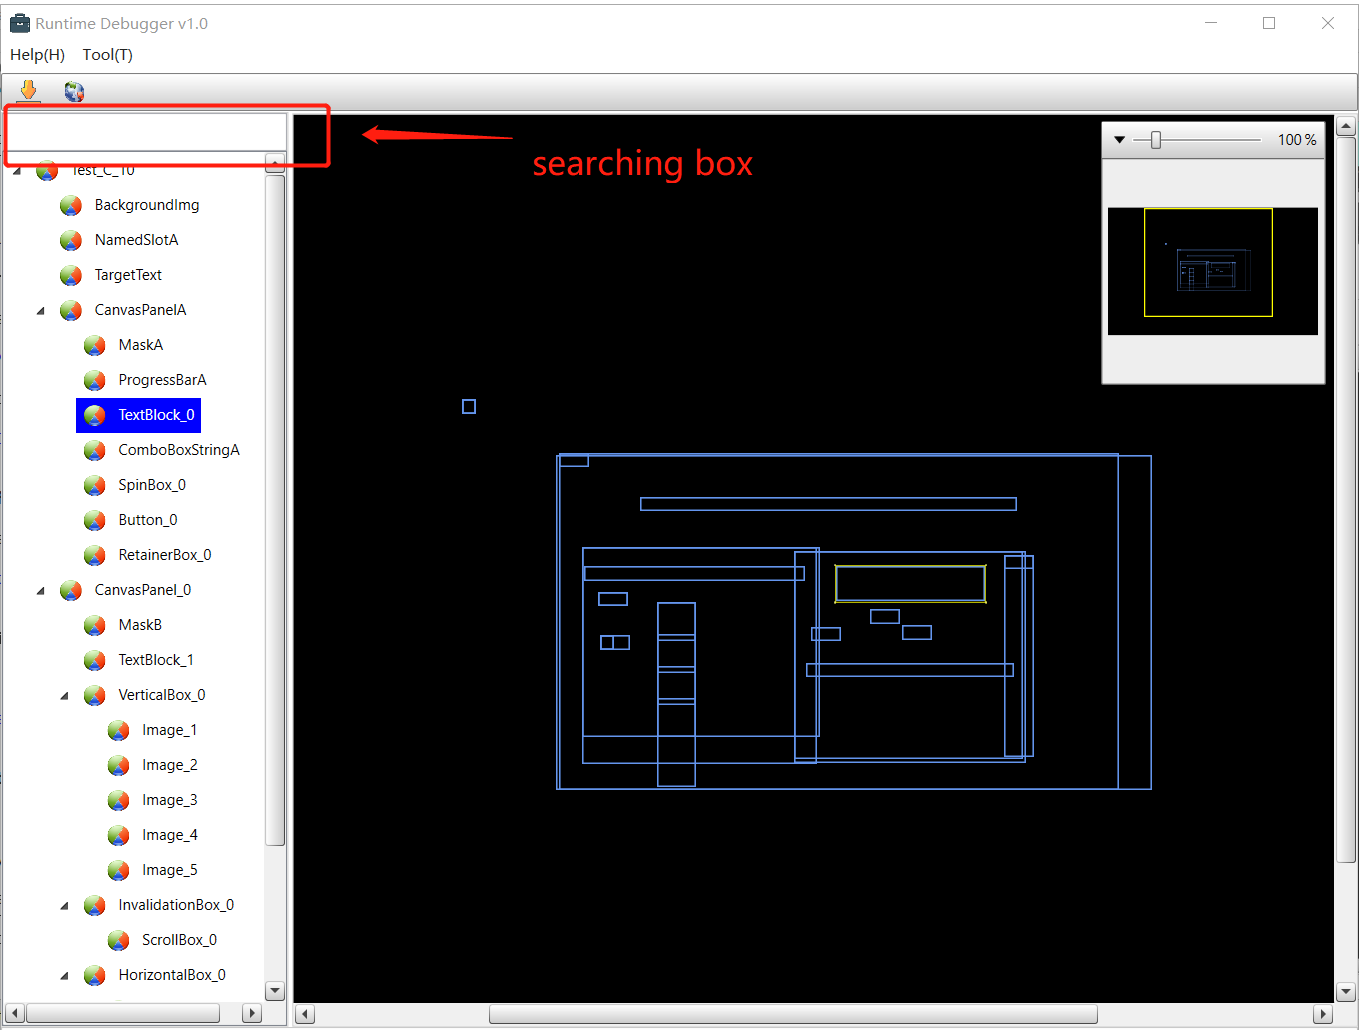Click the TextBlock_1 node icon

point(95,660)
